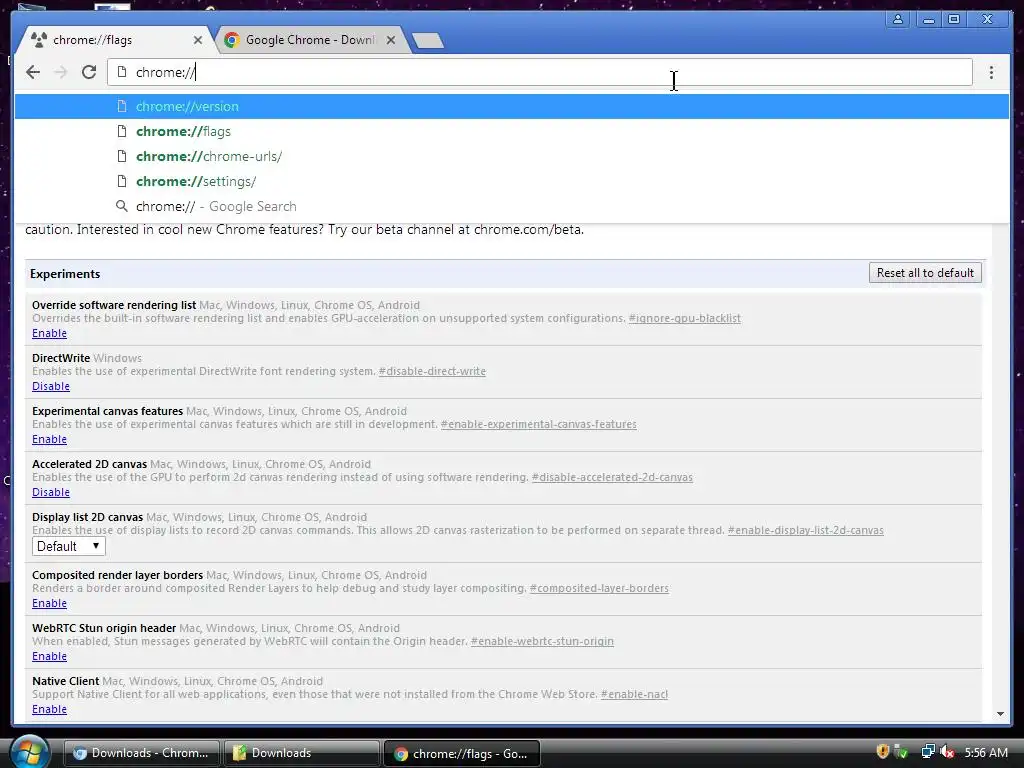Disable DirectWrite experiment
Image resolution: width=1024 pixels, height=768 pixels.
point(50,386)
